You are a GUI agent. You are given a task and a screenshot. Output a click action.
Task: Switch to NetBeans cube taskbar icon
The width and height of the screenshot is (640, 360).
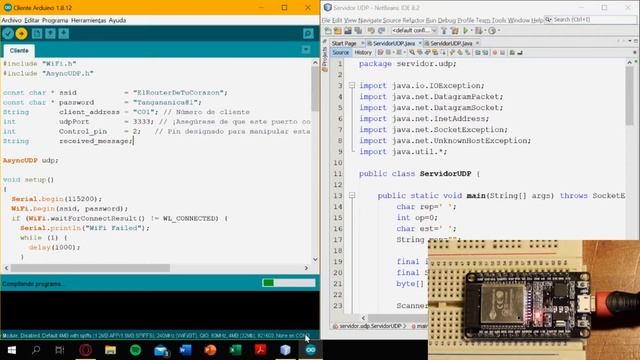(x=285, y=350)
